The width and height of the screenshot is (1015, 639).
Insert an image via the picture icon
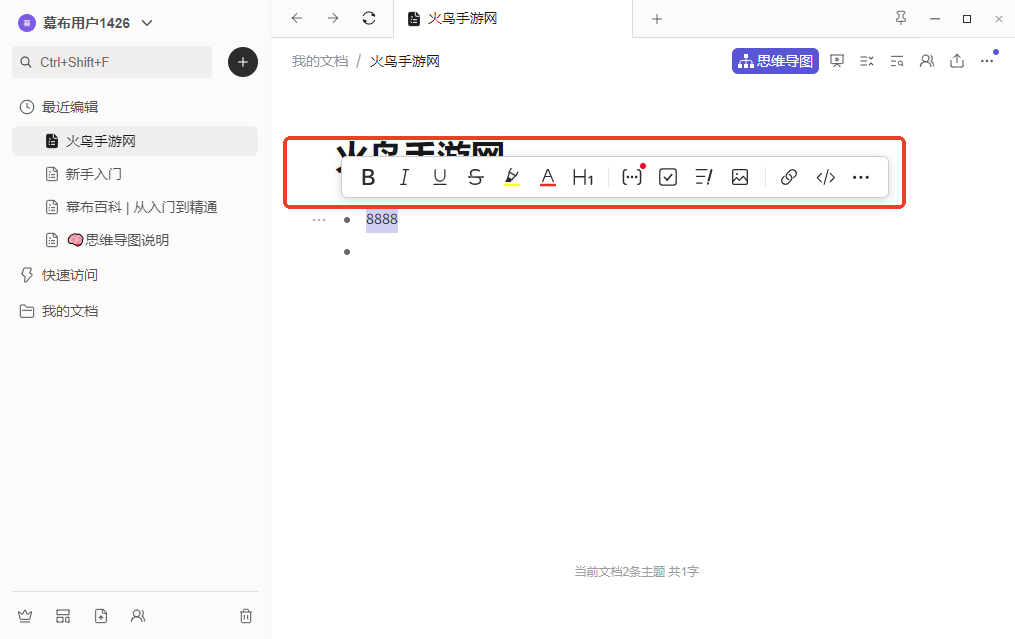click(740, 177)
